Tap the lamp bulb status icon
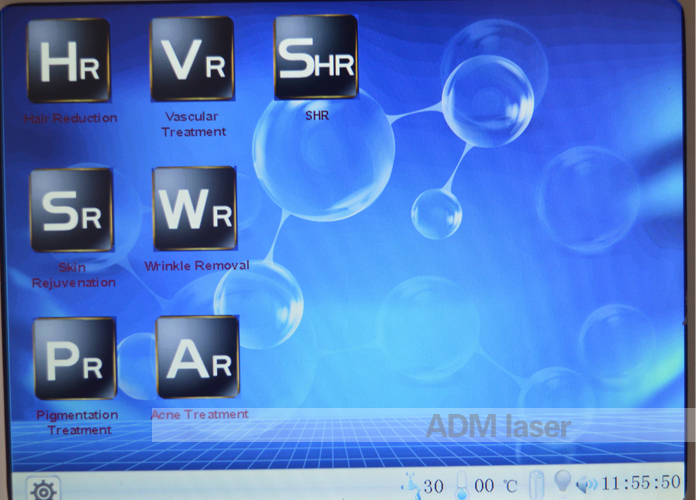Viewport: 700px width, 500px height. [x=562, y=482]
